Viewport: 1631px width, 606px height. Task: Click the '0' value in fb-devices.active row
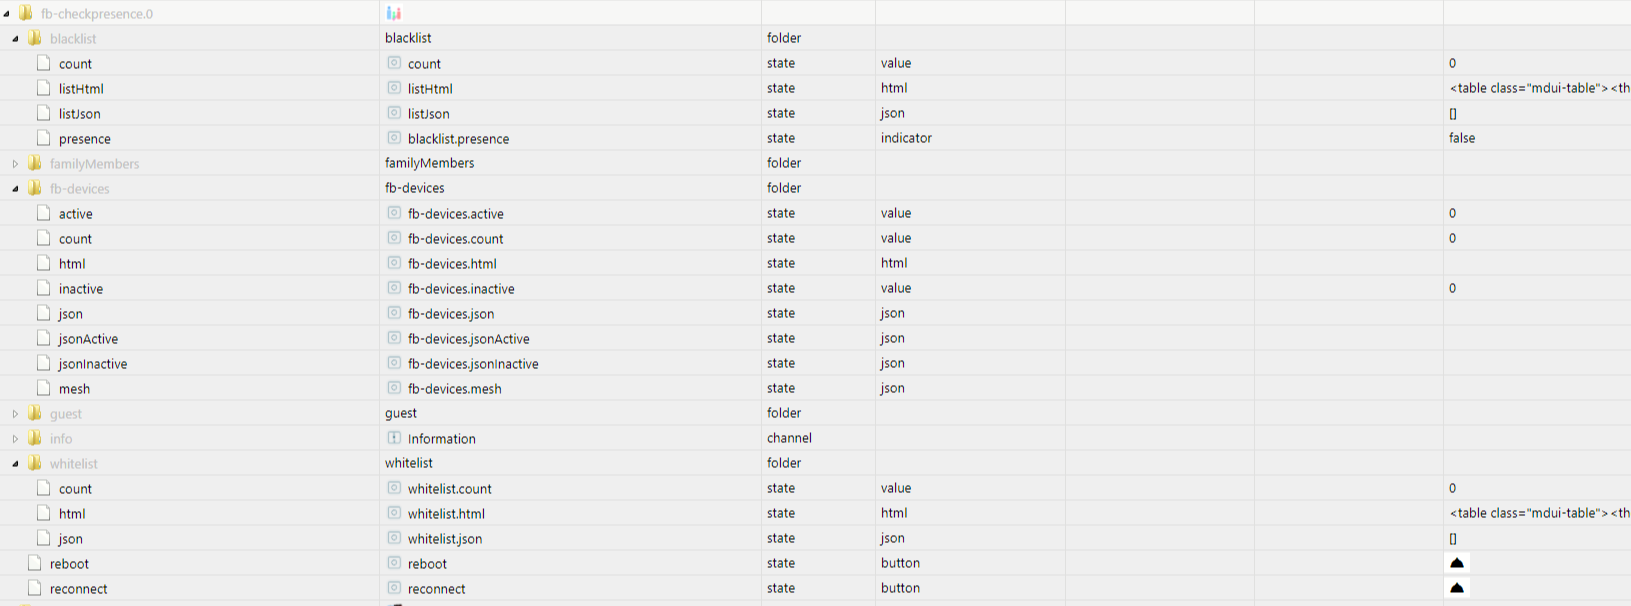1452,213
